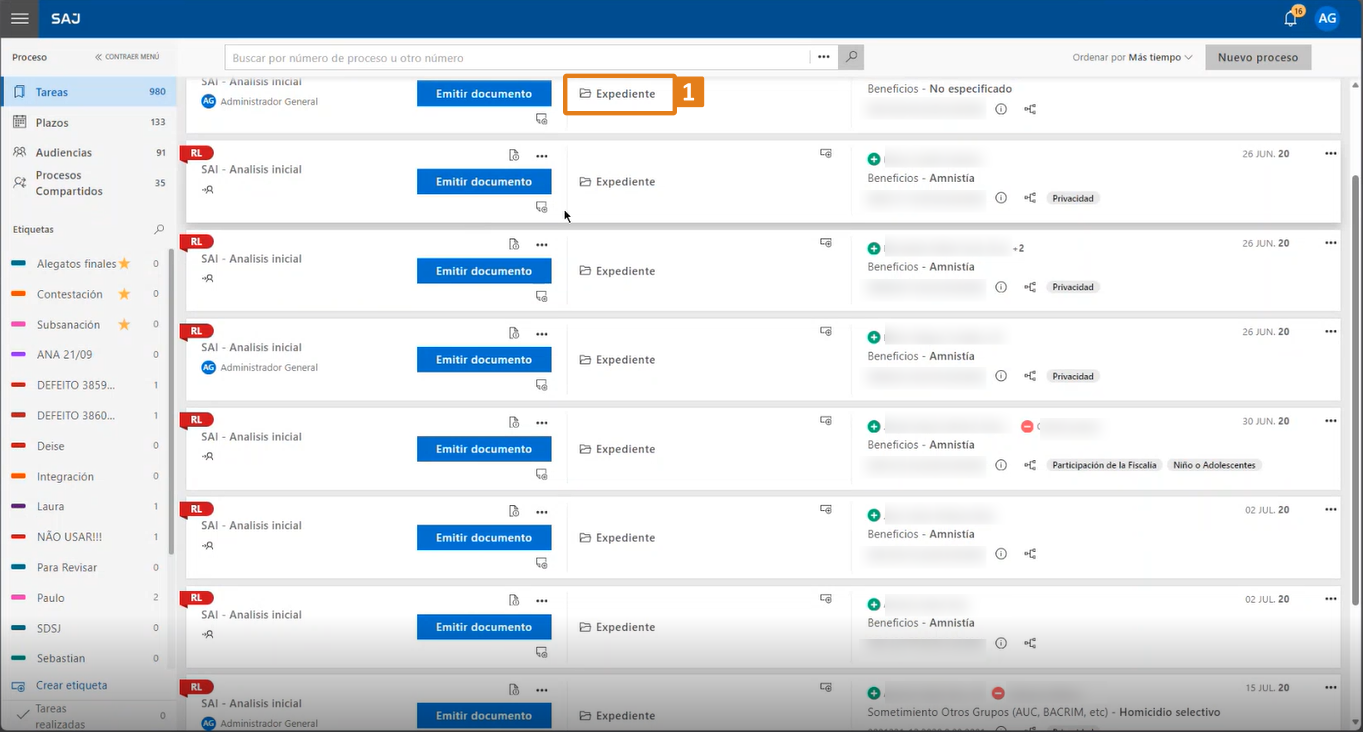The height and width of the screenshot is (732, 1363).
Task: Click Administrador General in the No especificado row
Action: pyautogui.click(x=269, y=102)
